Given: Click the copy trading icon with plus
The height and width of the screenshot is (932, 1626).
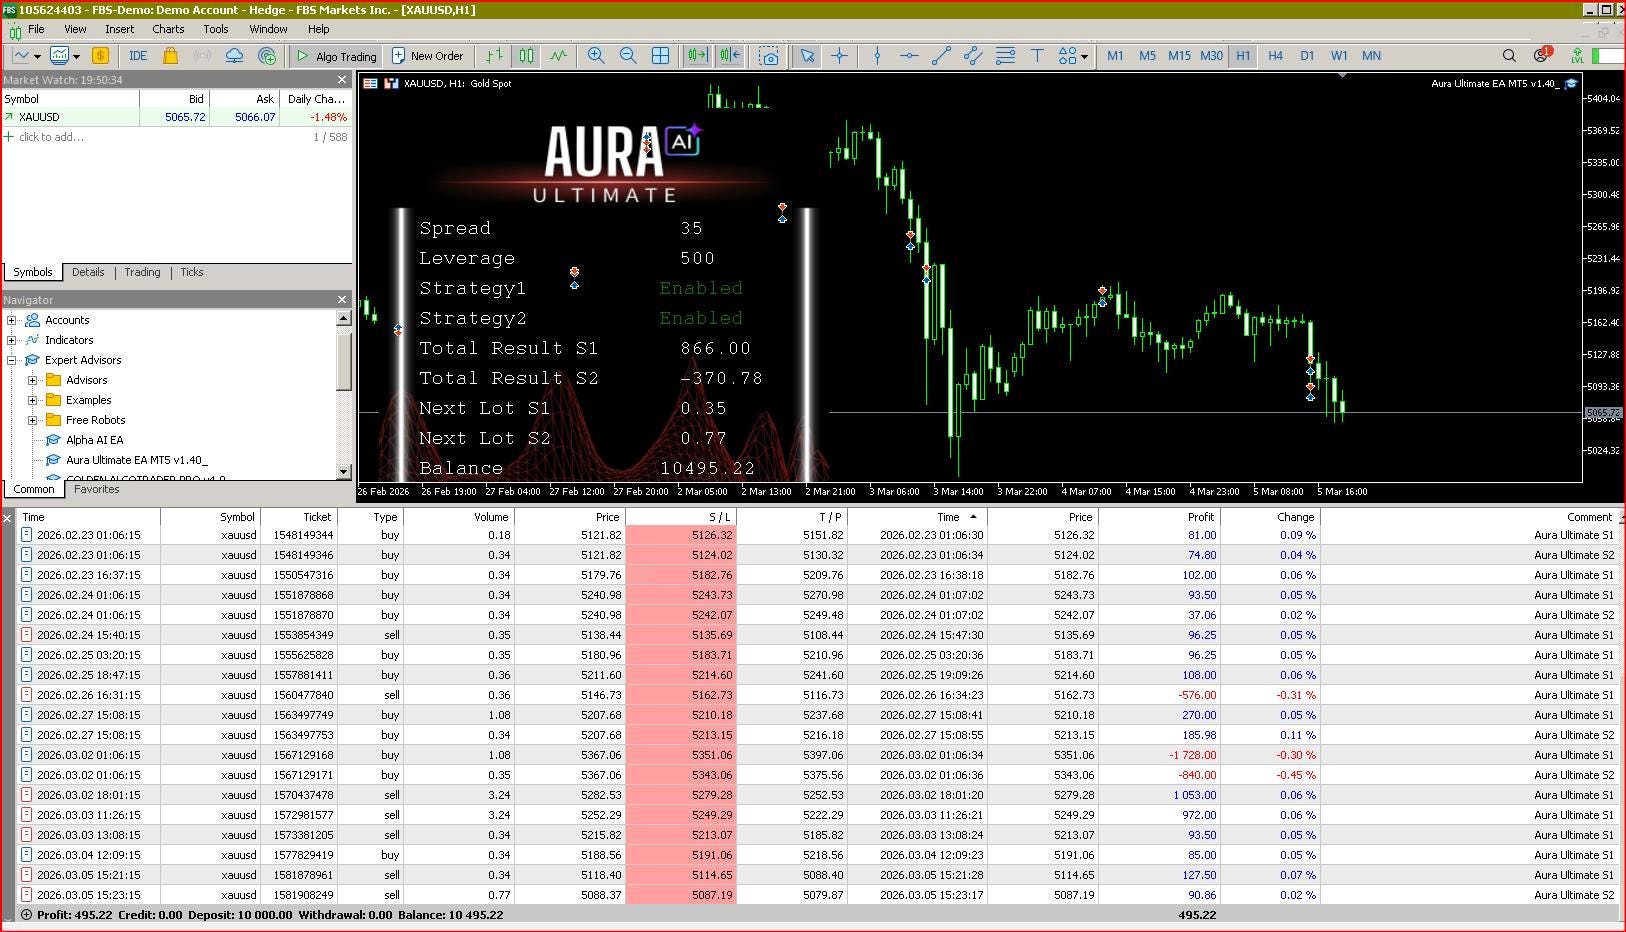Looking at the screenshot, I should pyautogui.click(x=267, y=56).
